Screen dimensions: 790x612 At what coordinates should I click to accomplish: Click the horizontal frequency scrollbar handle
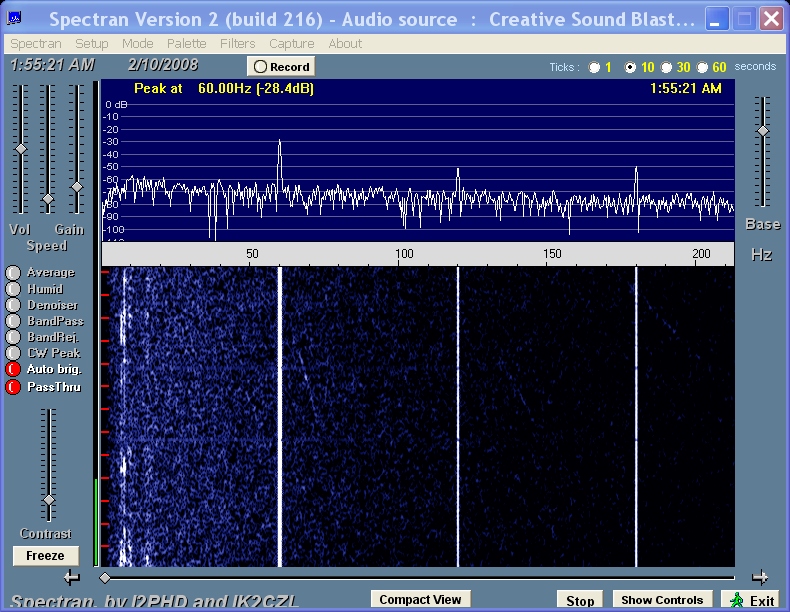click(105, 578)
